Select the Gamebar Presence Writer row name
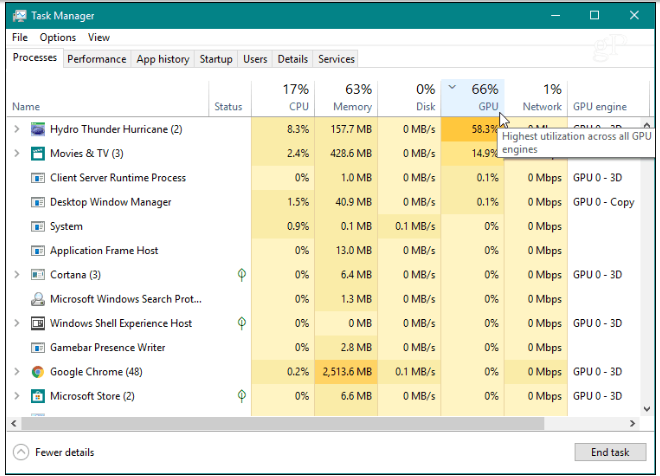 pyautogui.click(x=107, y=348)
